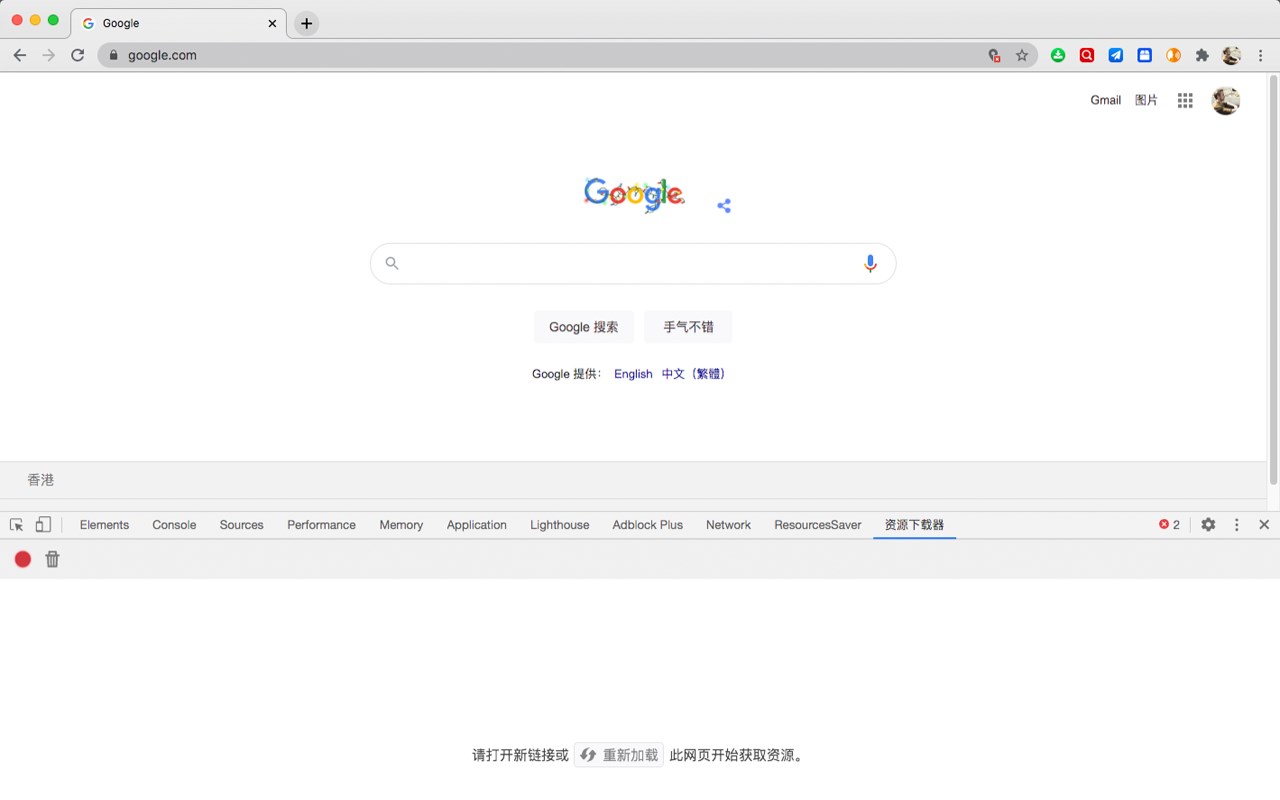Open DevTools settings gear

pos(1208,525)
